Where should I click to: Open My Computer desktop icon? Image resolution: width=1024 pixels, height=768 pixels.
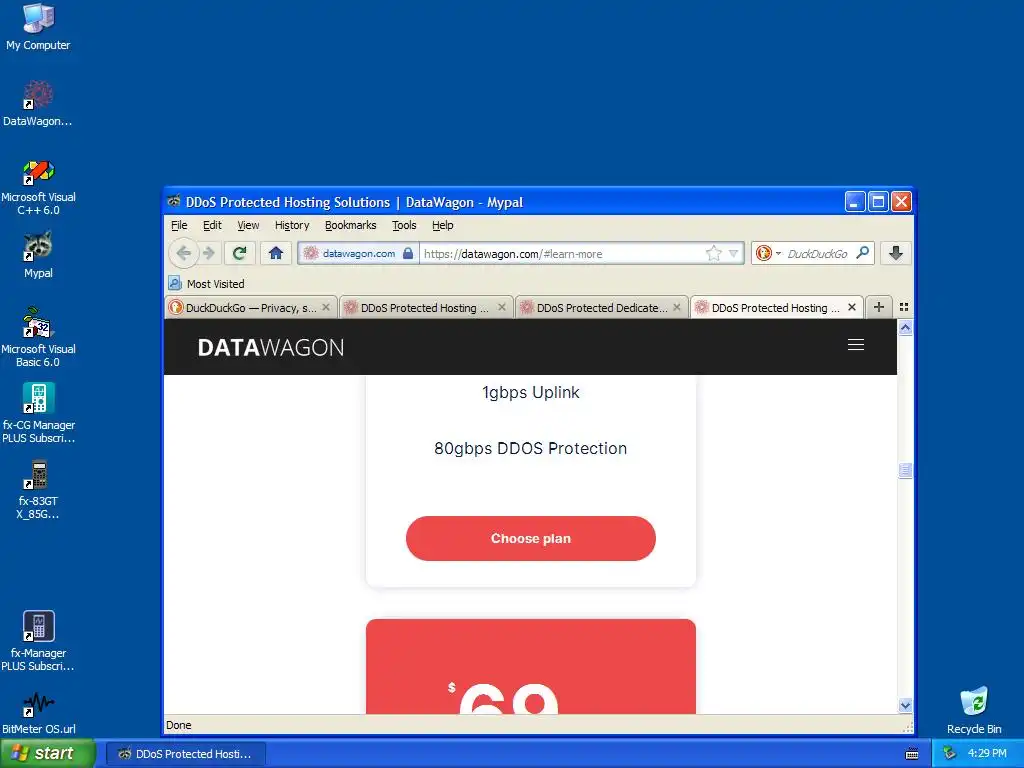click(x=38, y=27)
